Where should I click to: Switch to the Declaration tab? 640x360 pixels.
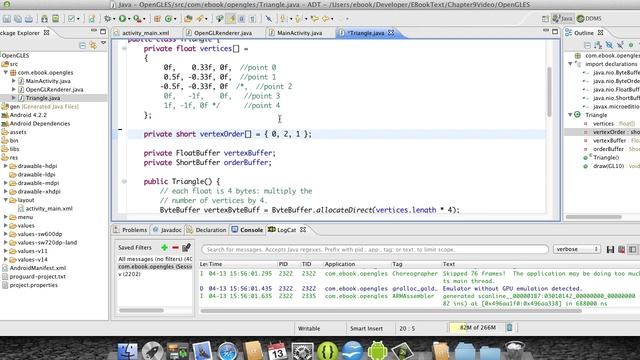[x=207, y=230]
